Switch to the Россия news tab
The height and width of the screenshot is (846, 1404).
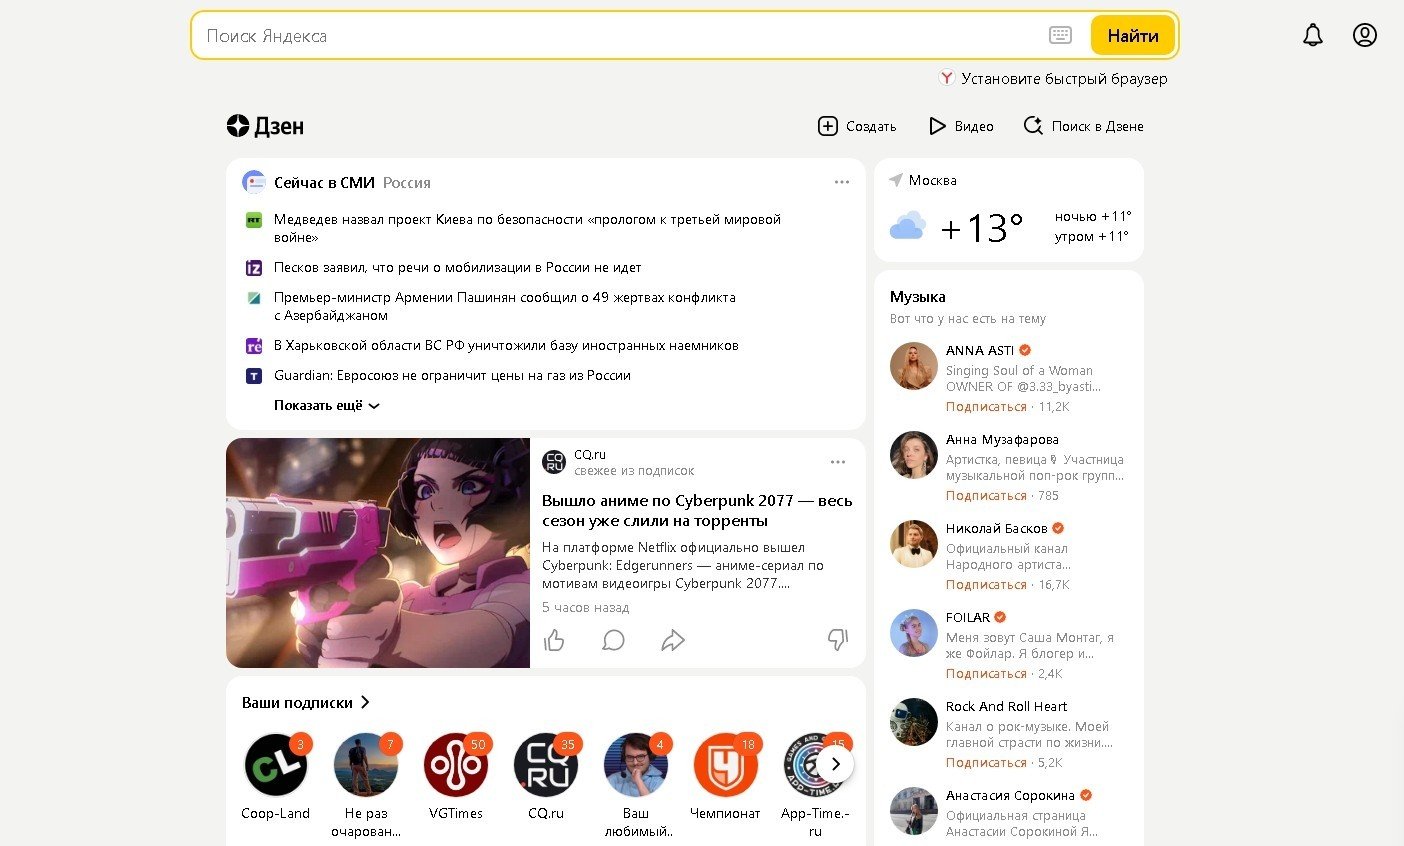coord(407,183)
